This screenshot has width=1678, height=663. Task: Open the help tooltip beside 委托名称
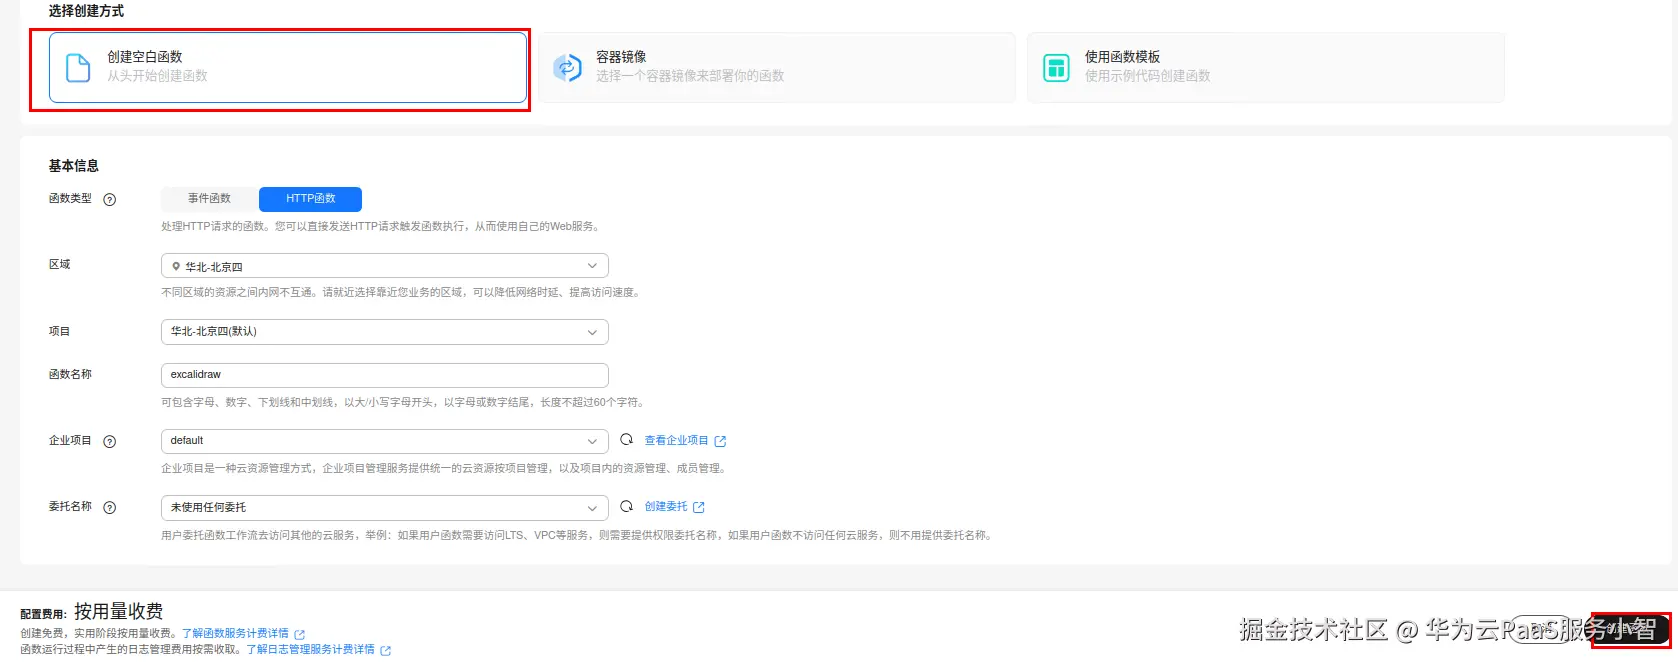click(x=110, y=507)
